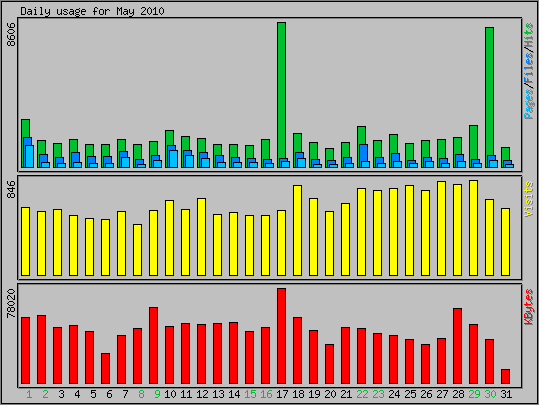Select day label 23 on the x-axis

pyautogui.click(x=378, y=394)
